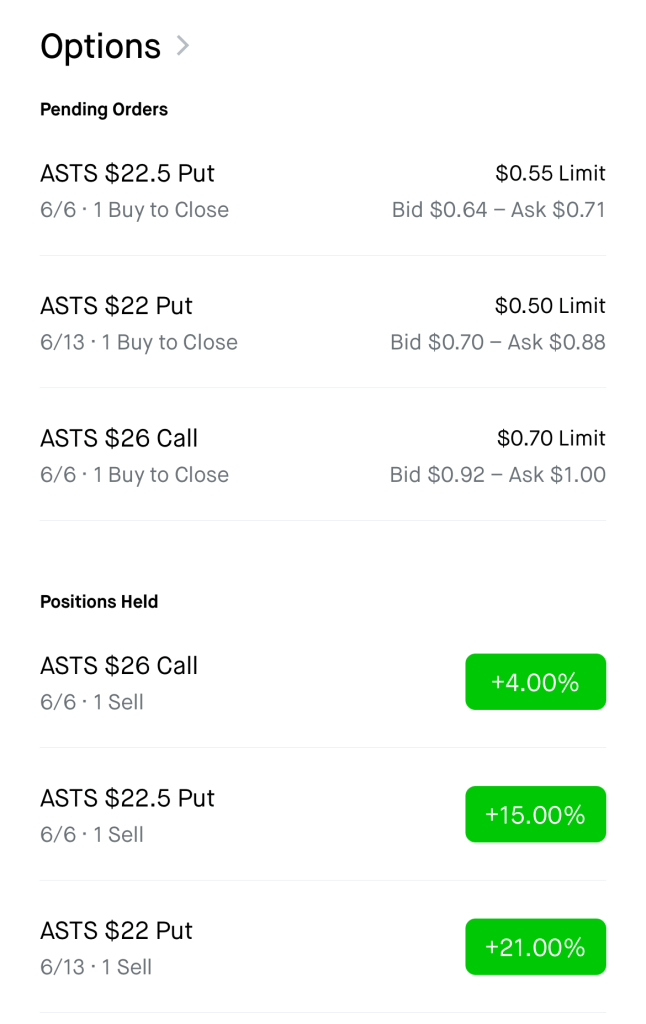Open the Options heading title
The image size is (646, 1024).
pos(100,46)
